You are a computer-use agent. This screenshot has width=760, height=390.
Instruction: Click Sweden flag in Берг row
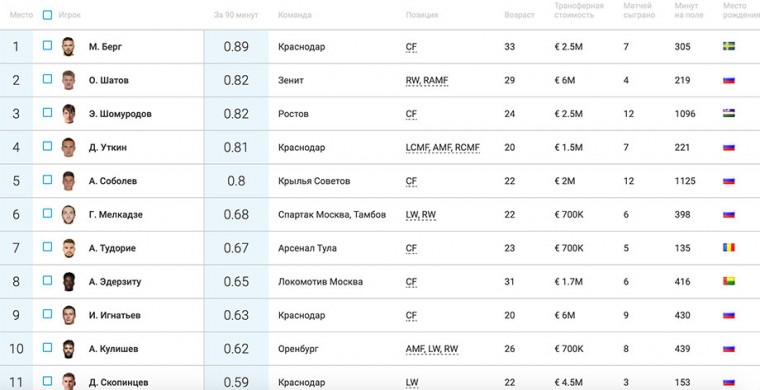click(x=728, y=47)
